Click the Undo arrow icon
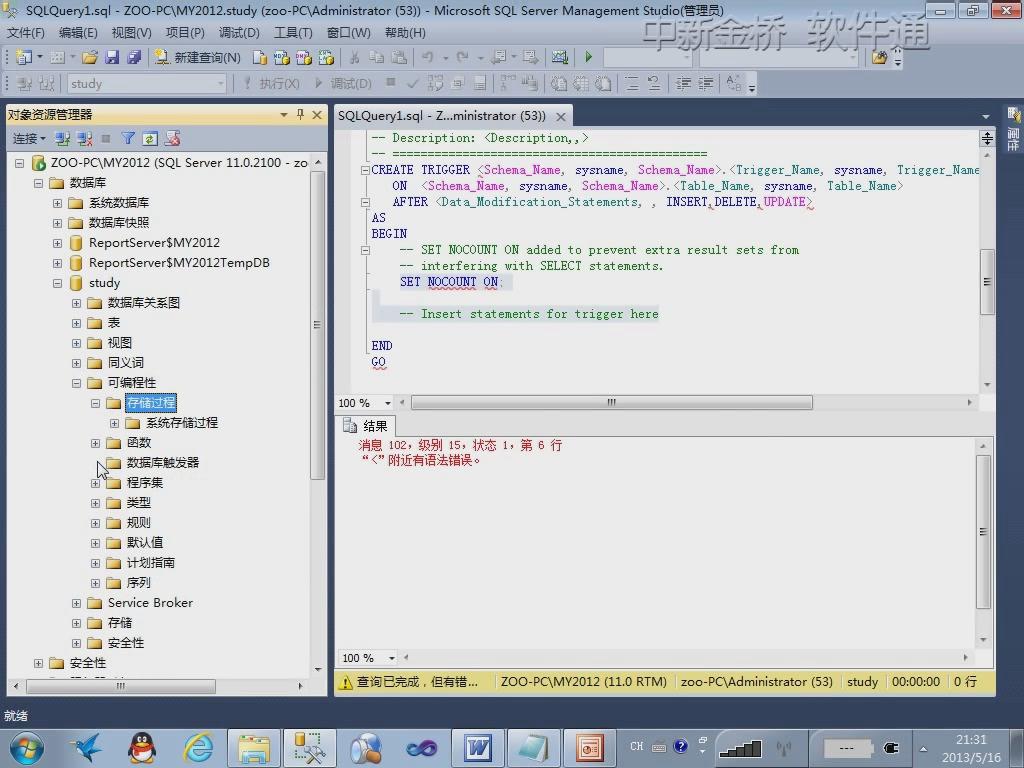The width and height of the screenshot is (1024, 768). pos(428,57)
